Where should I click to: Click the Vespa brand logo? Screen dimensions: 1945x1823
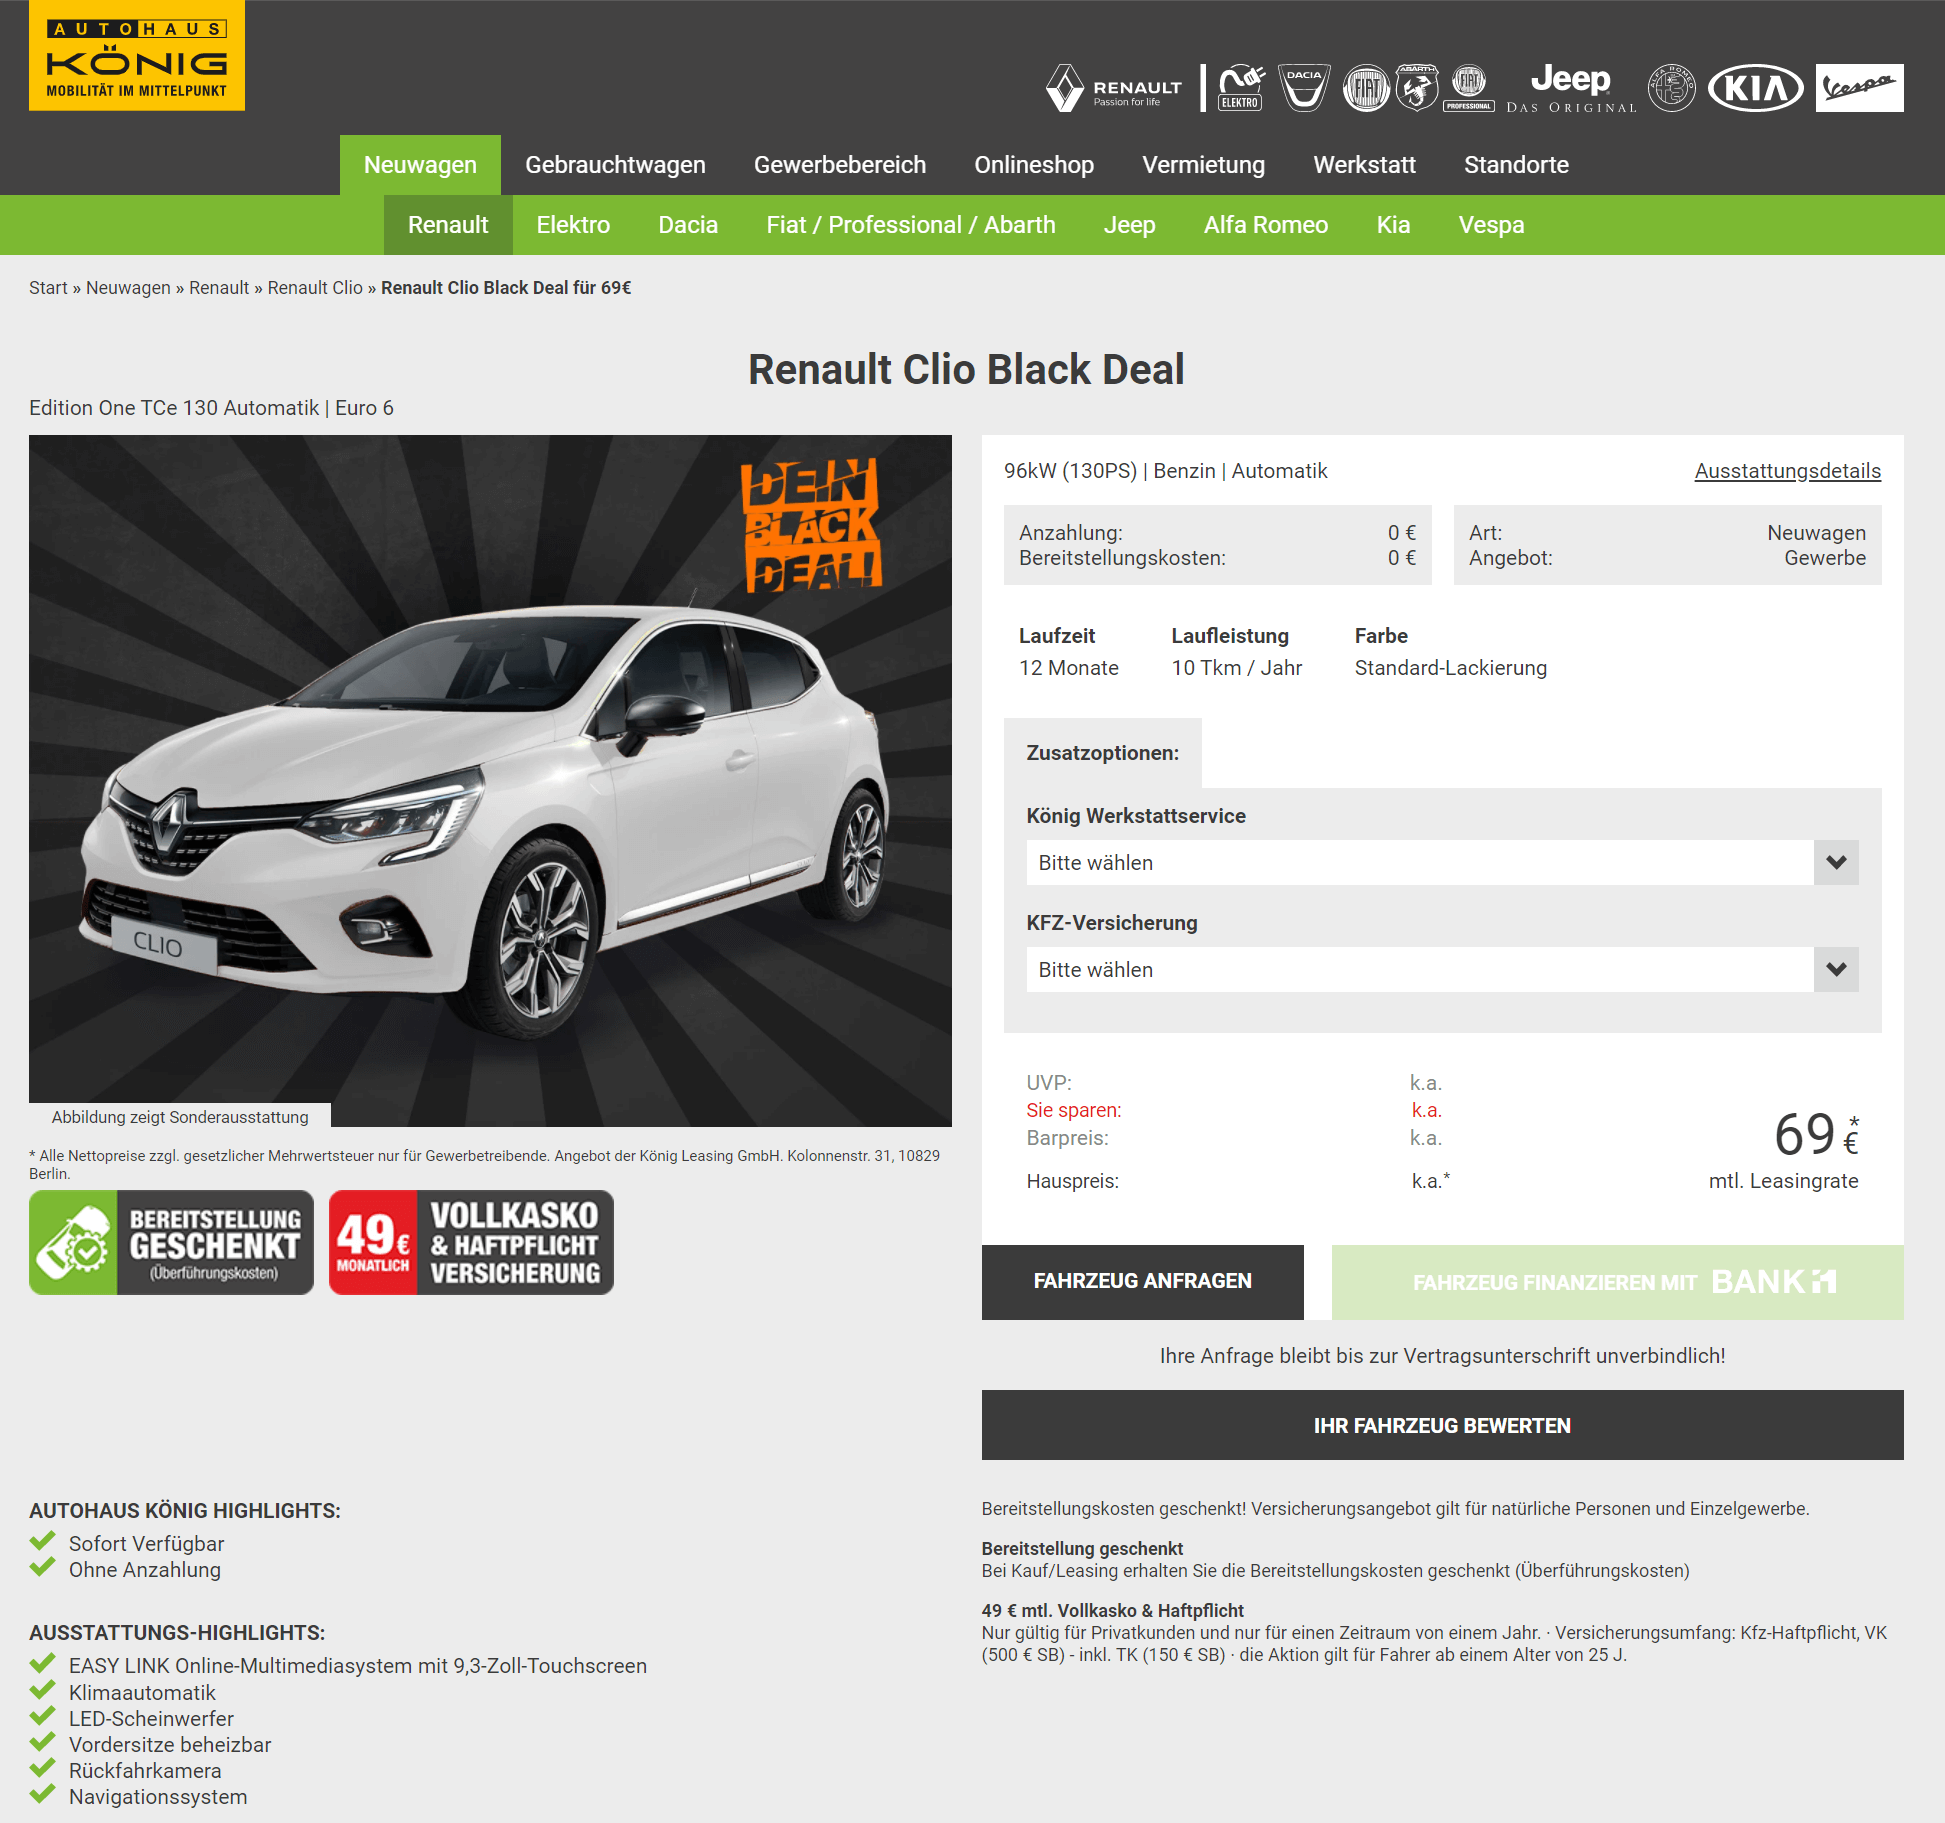[1860, 89]
